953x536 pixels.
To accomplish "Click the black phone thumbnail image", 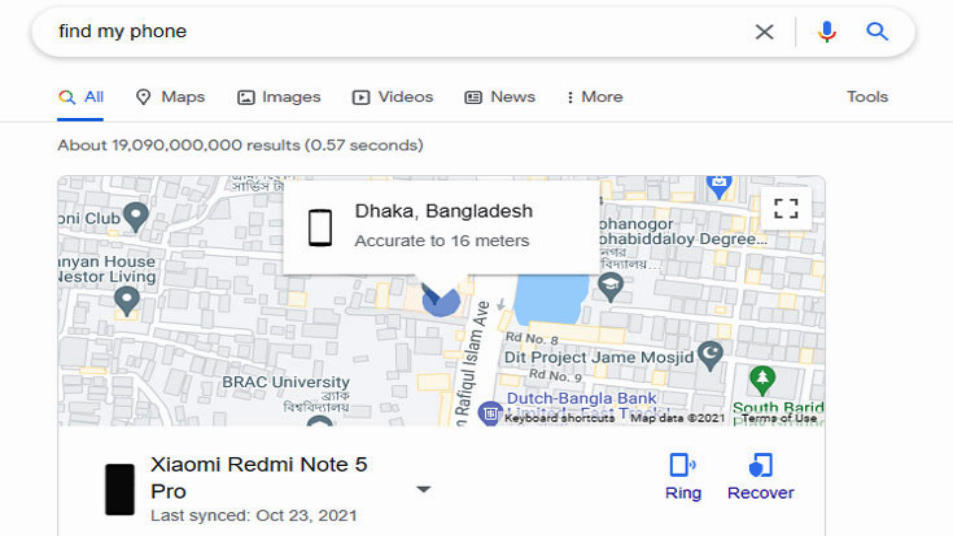I will (x=120, y=490).
